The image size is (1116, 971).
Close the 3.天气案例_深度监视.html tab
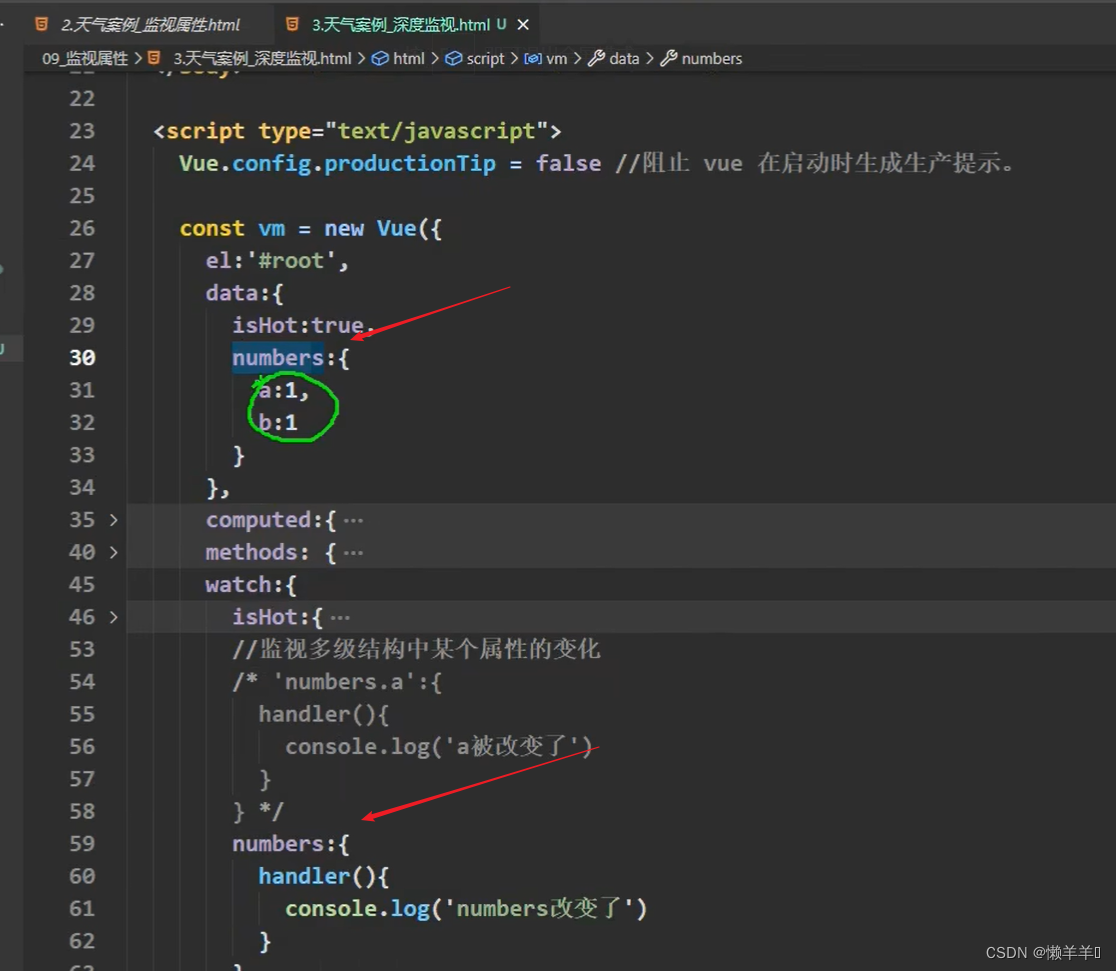coord(523,24)
